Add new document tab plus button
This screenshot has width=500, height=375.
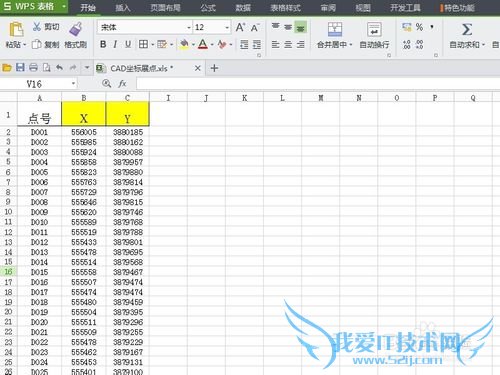tap(214, 68)
